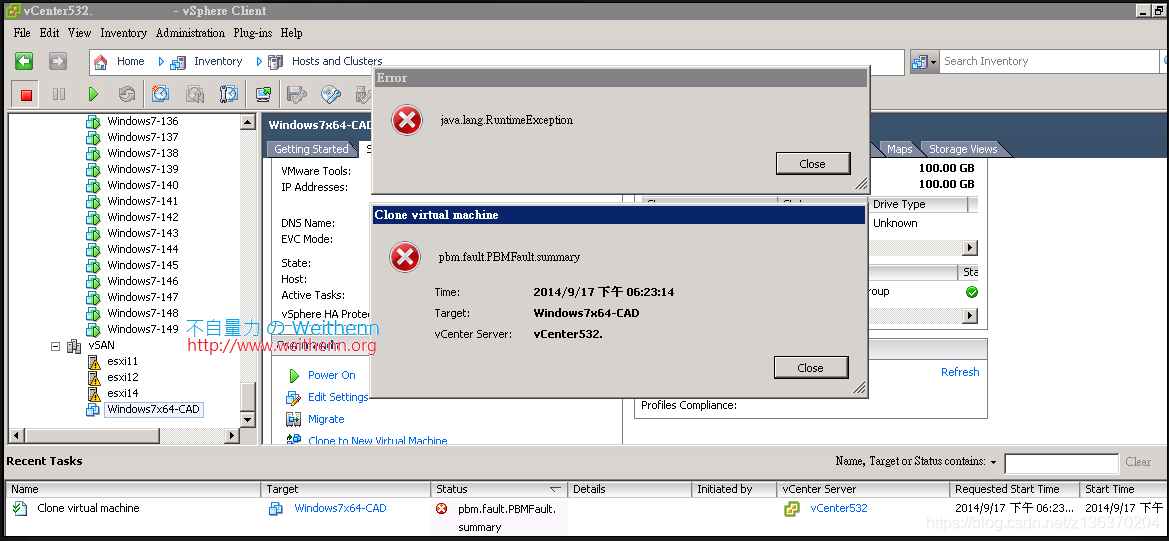The height and width of the screenshot is (541, 1169).
Task: Sort tasks by the Name column header
Action: coord(133,489)
